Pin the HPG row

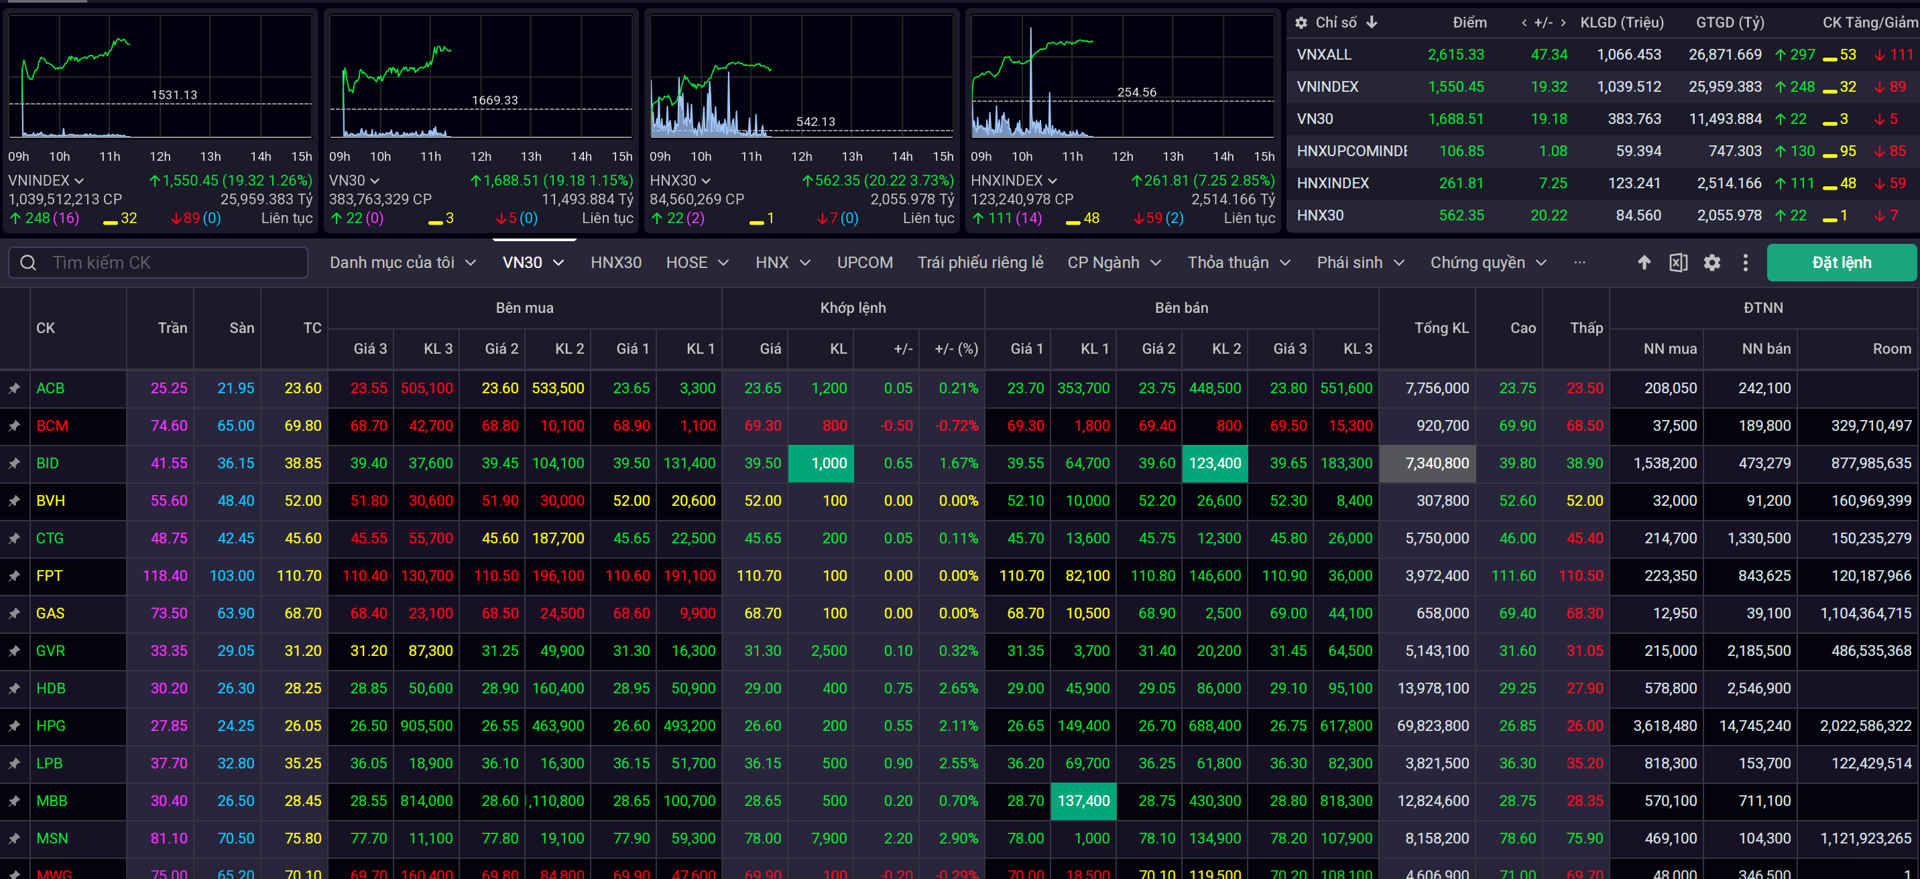point(15,726)
